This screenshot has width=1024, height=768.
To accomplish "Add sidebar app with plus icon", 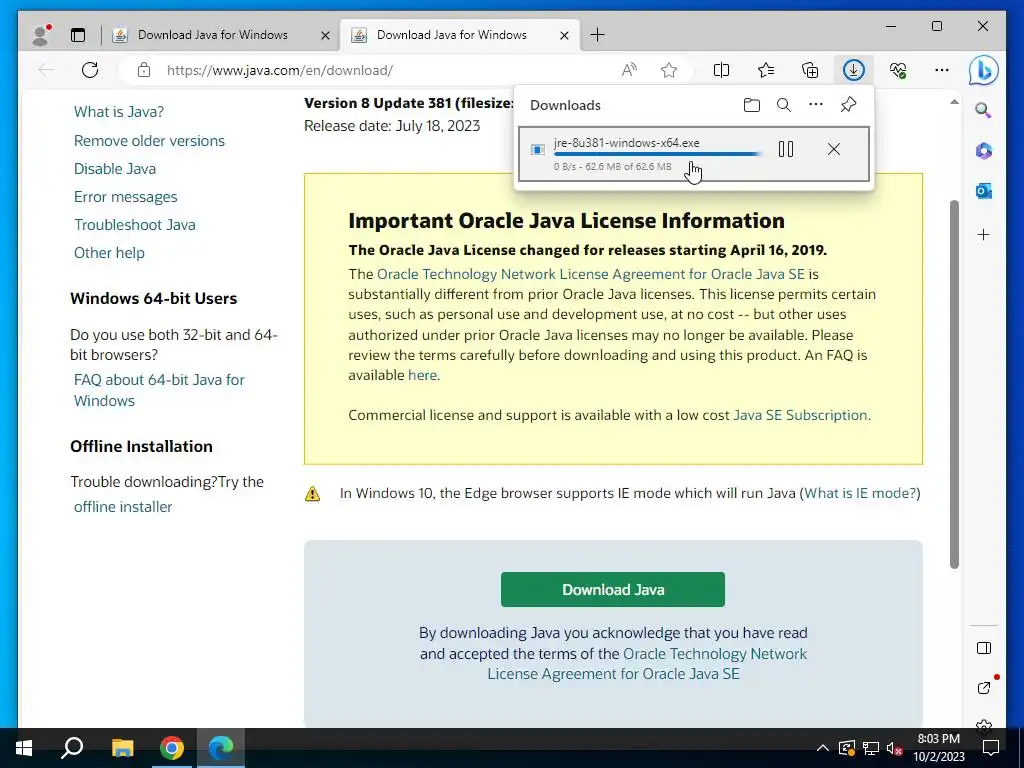I will pyautogui.click(x=984, y=234).
